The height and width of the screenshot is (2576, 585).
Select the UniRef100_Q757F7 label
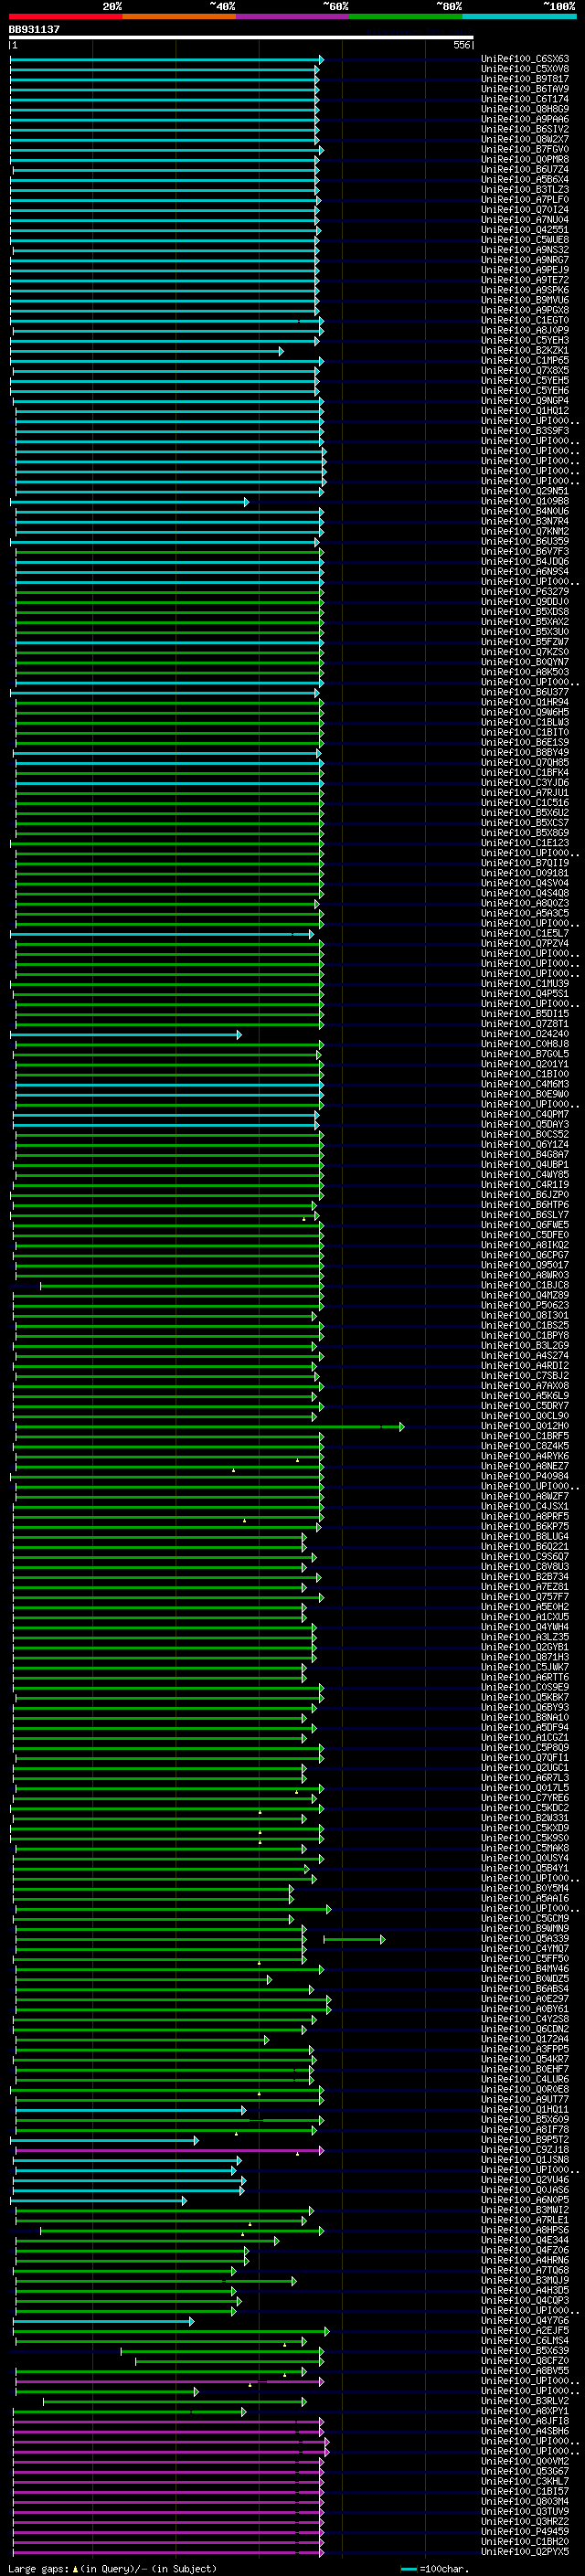(525, 1596)
